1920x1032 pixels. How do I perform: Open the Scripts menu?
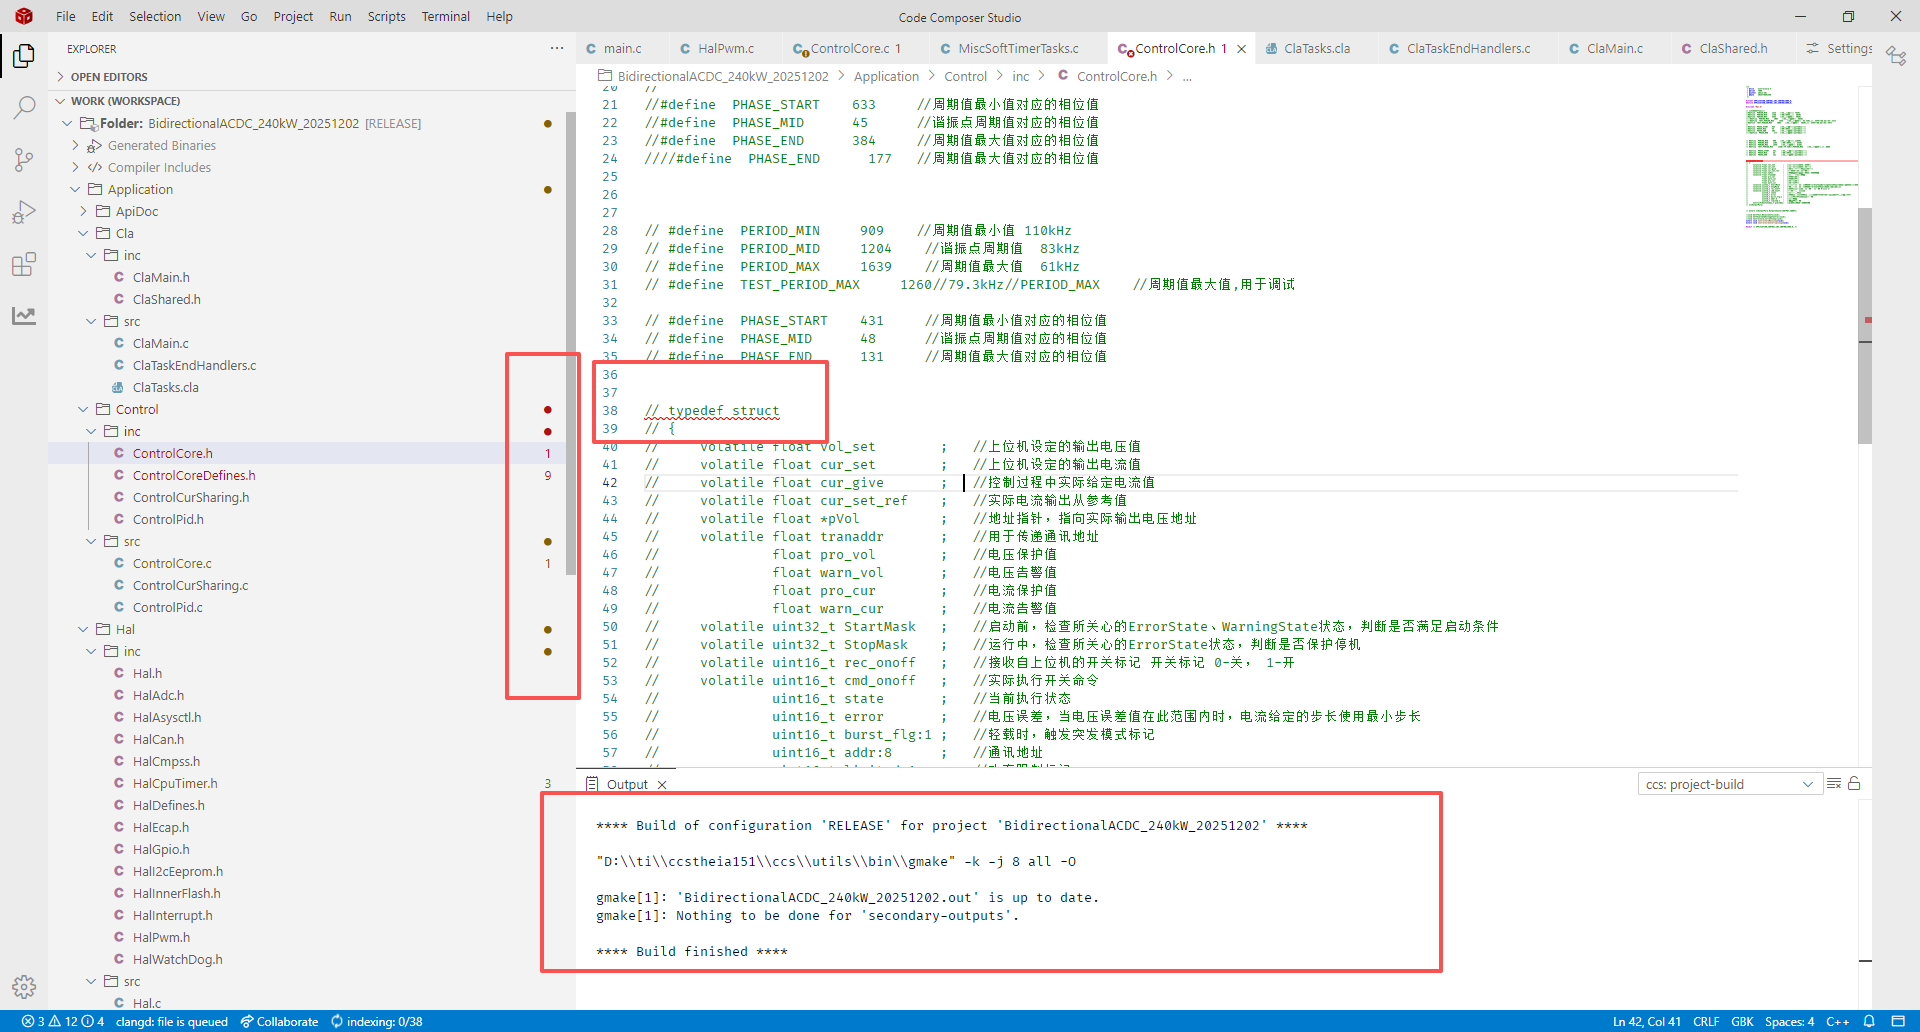(386, 17)
